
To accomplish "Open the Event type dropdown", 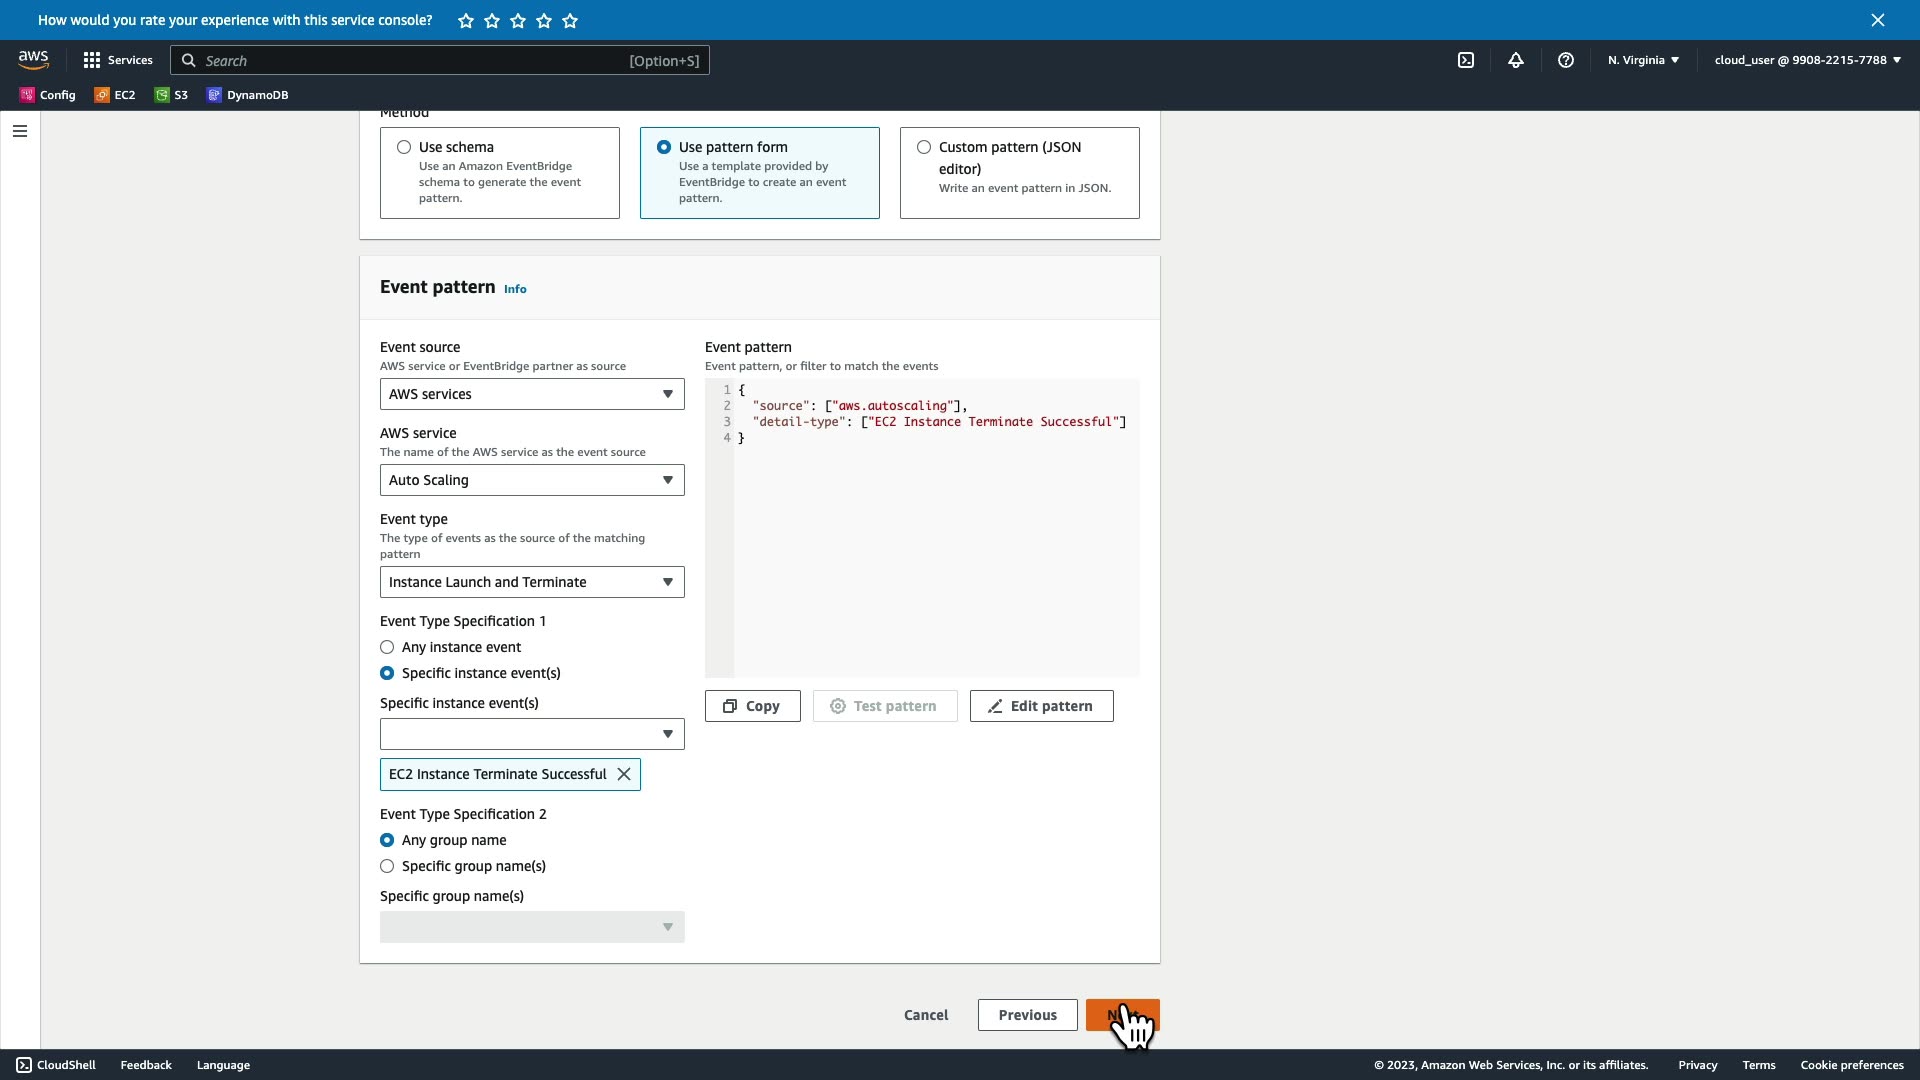I will point(532,582).
